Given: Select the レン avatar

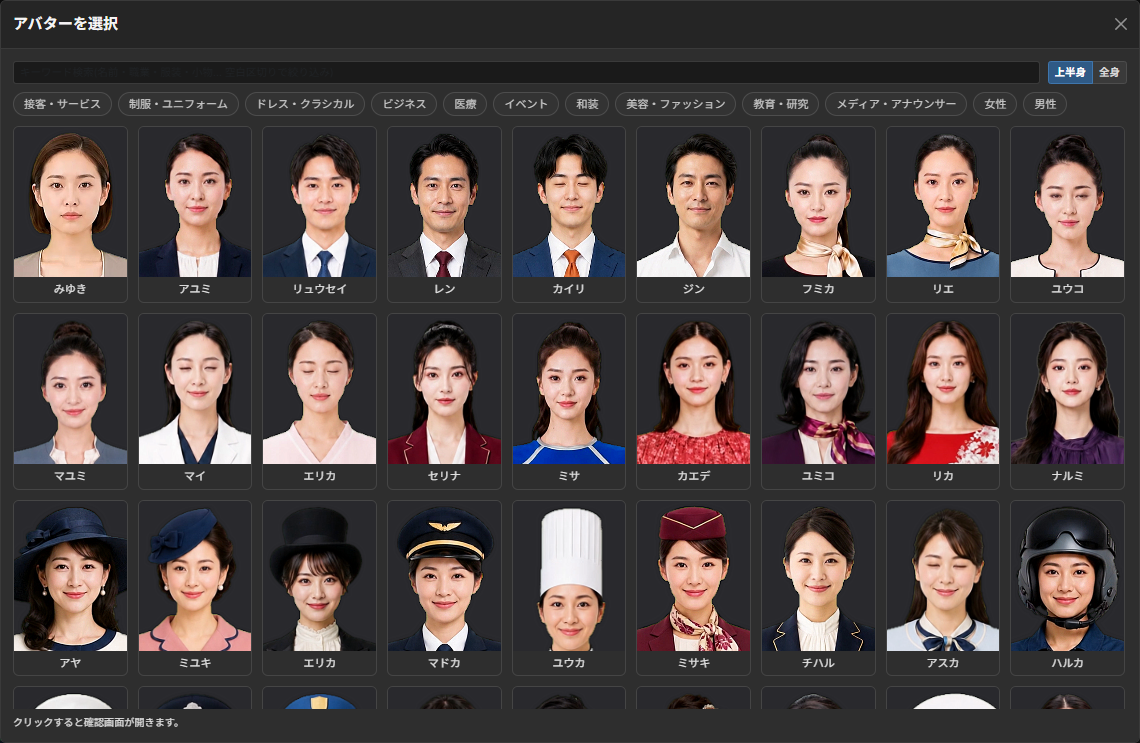Looking at the screenshot, I should pos(444,214).
